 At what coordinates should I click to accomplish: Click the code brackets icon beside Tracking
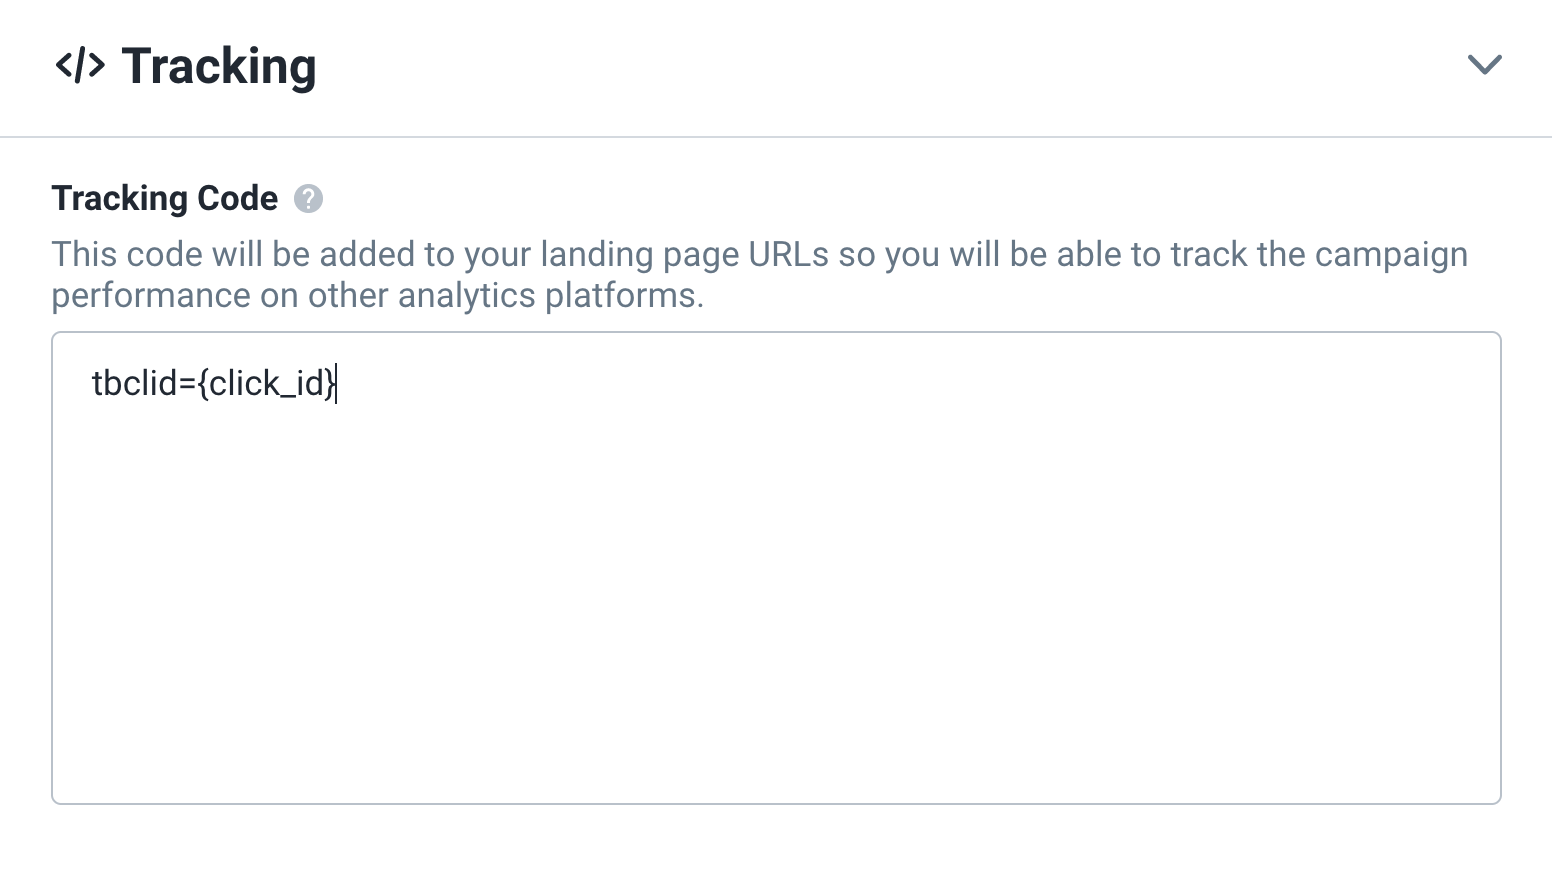click(x=79, y=66)
